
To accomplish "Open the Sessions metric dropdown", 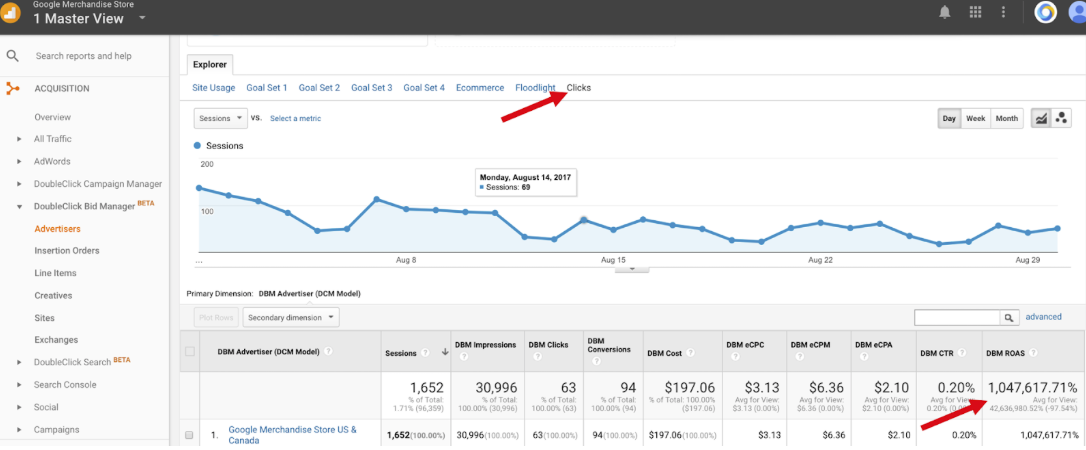I will coord(220,118).
